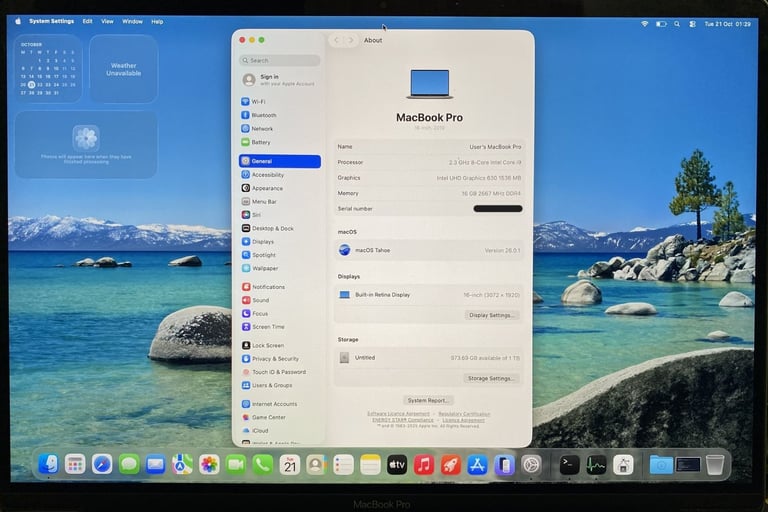Open Music from the Dock
Image resolution: width=768 pixels, height=512 pixels.
424,464
